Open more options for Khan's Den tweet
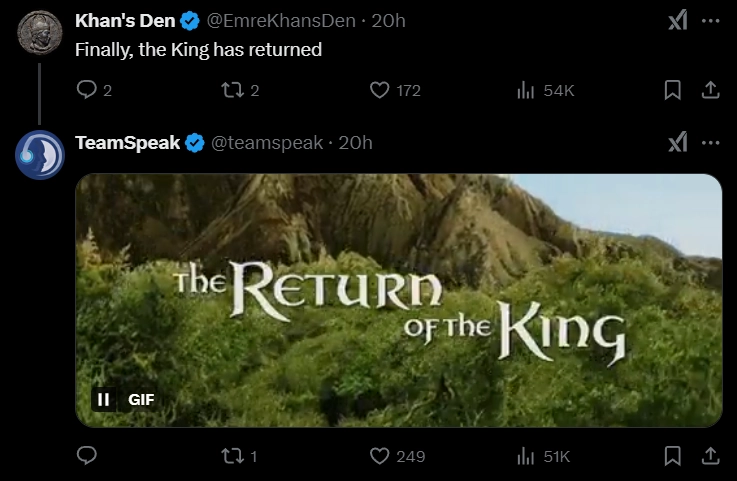The height and width of the screenshot is (481, 737). point(710,22)
